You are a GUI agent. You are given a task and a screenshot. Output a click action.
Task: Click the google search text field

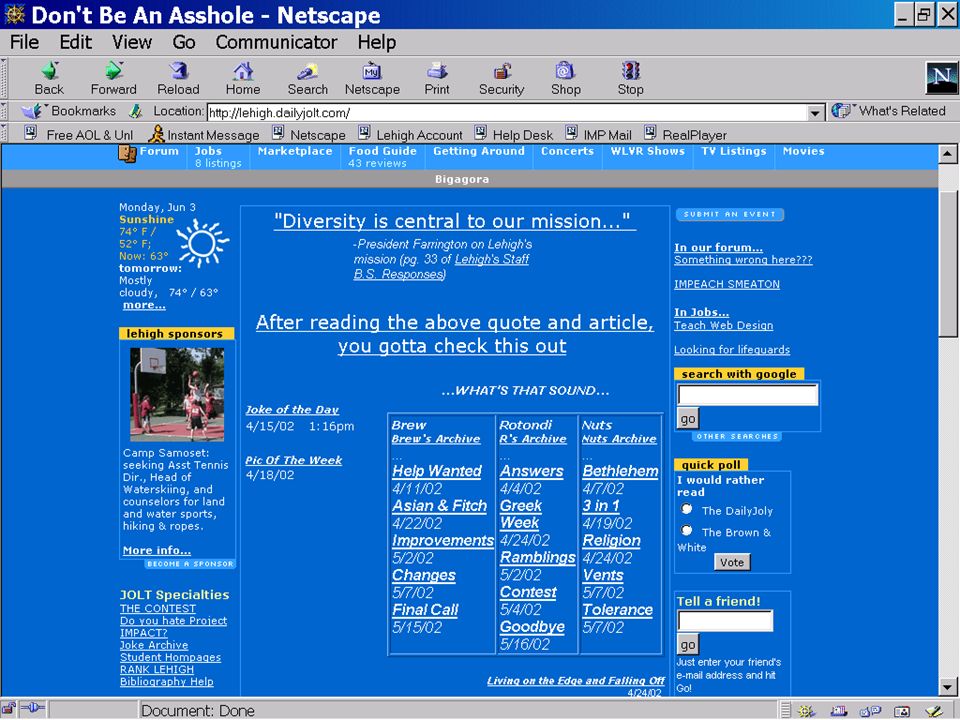coord(748,395)
